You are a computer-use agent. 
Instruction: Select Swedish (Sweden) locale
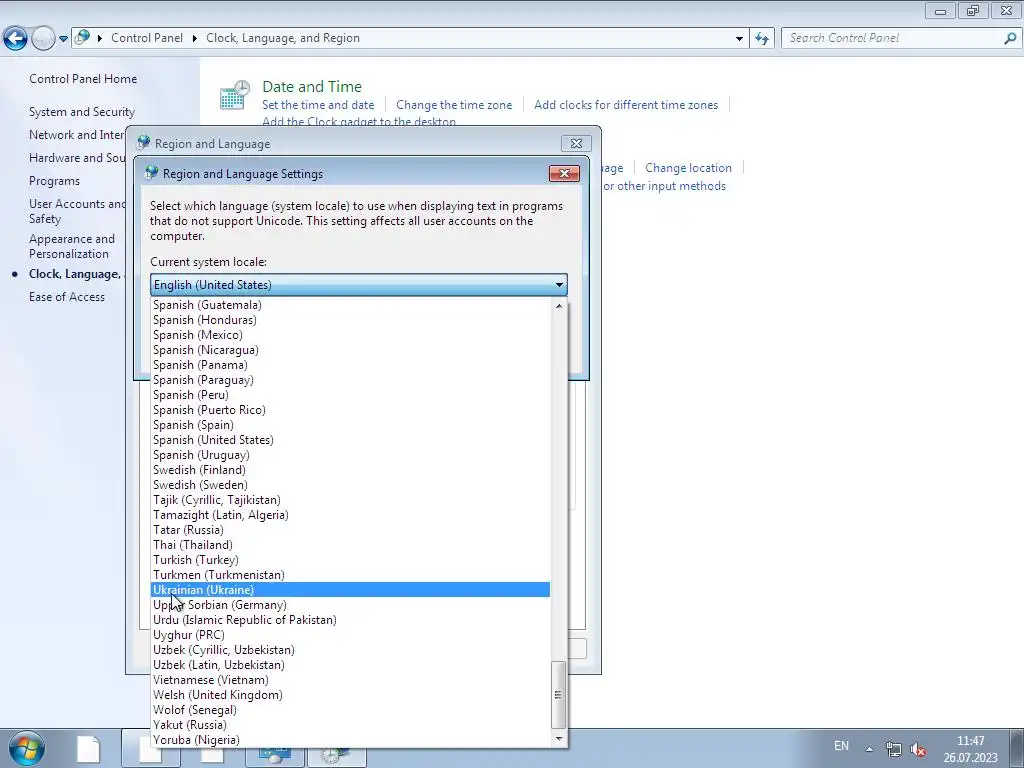click(351, 485)
